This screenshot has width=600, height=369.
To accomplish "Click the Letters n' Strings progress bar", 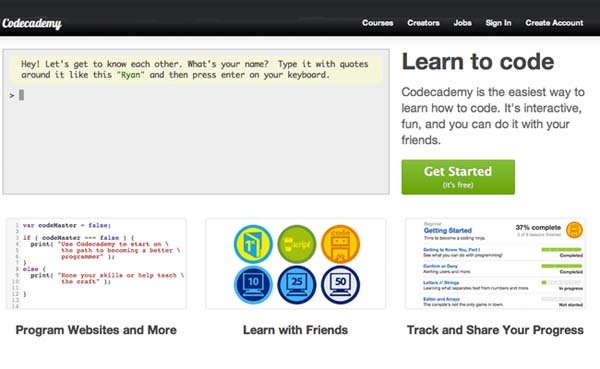I will (561, 282).
